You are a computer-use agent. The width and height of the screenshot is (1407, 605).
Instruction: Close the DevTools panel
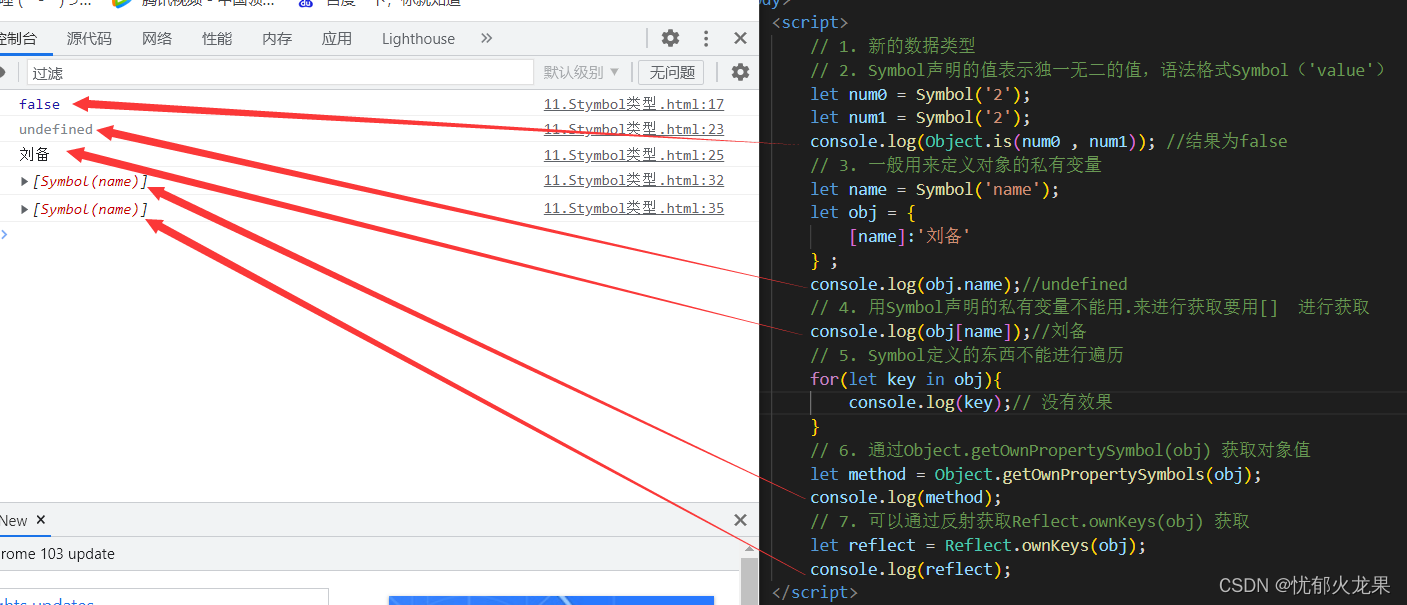tap(740, 38)
